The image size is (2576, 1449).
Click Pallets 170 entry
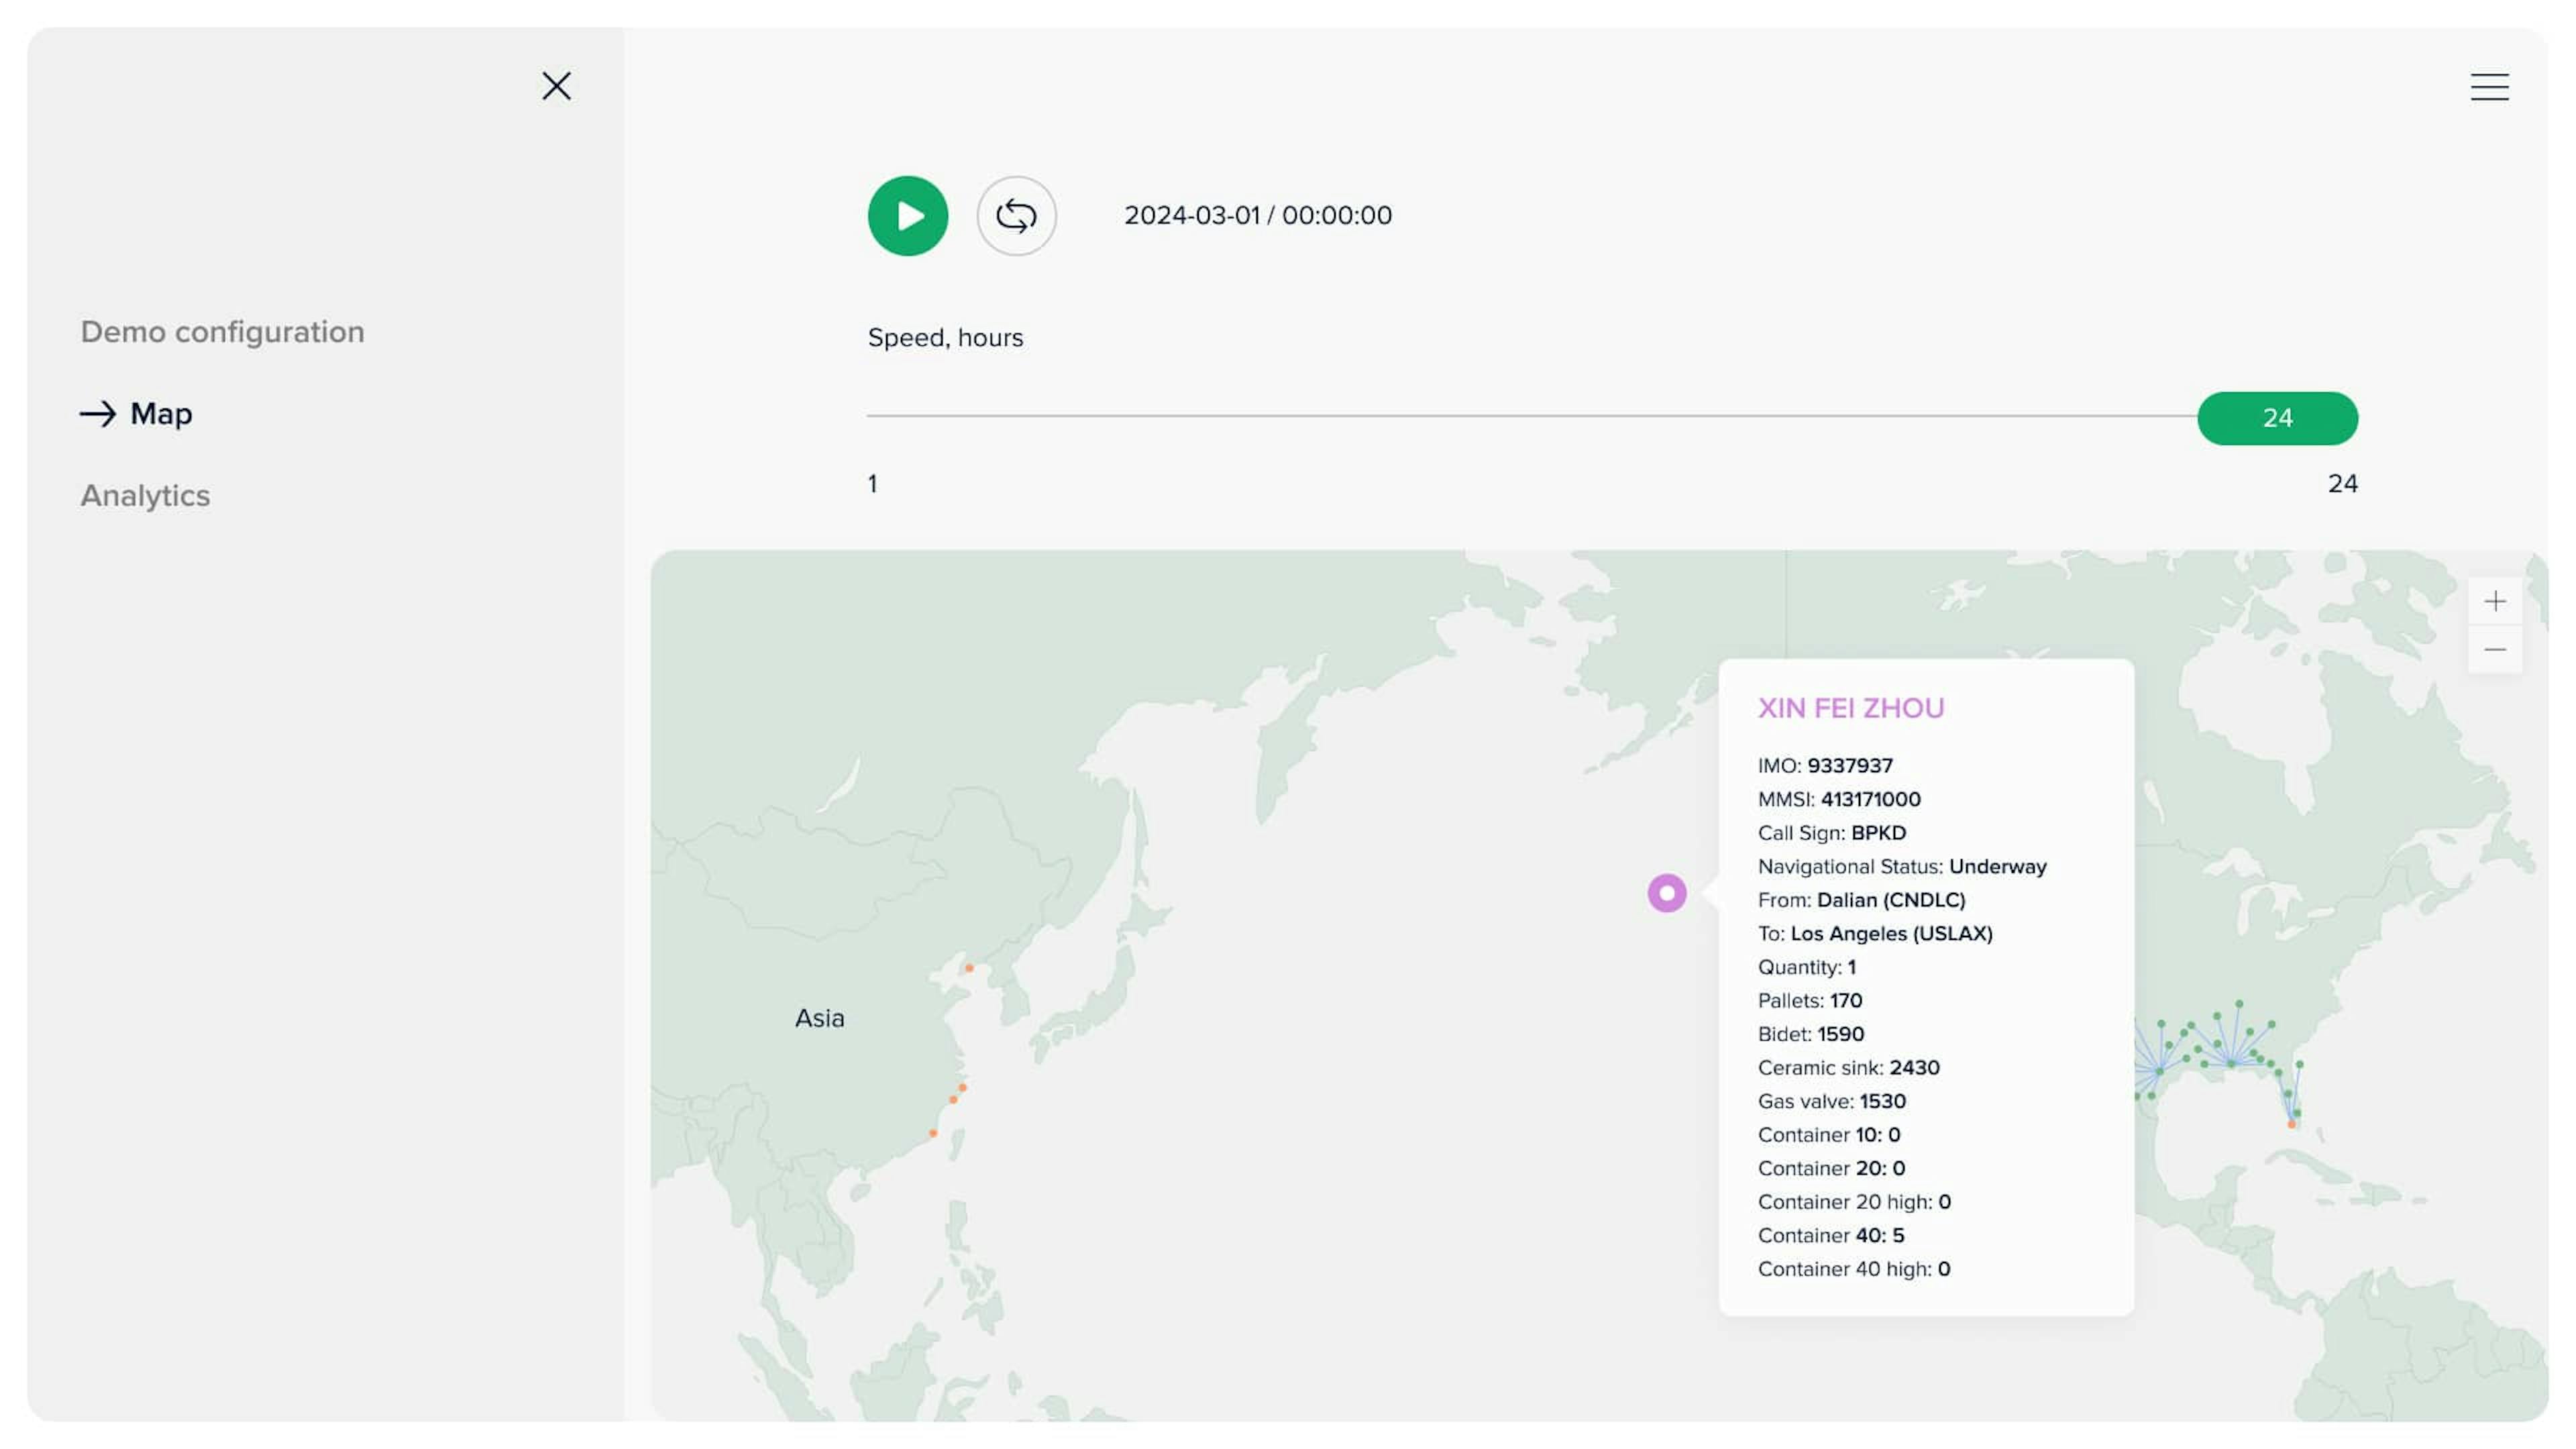[x=1810, y=1000]
